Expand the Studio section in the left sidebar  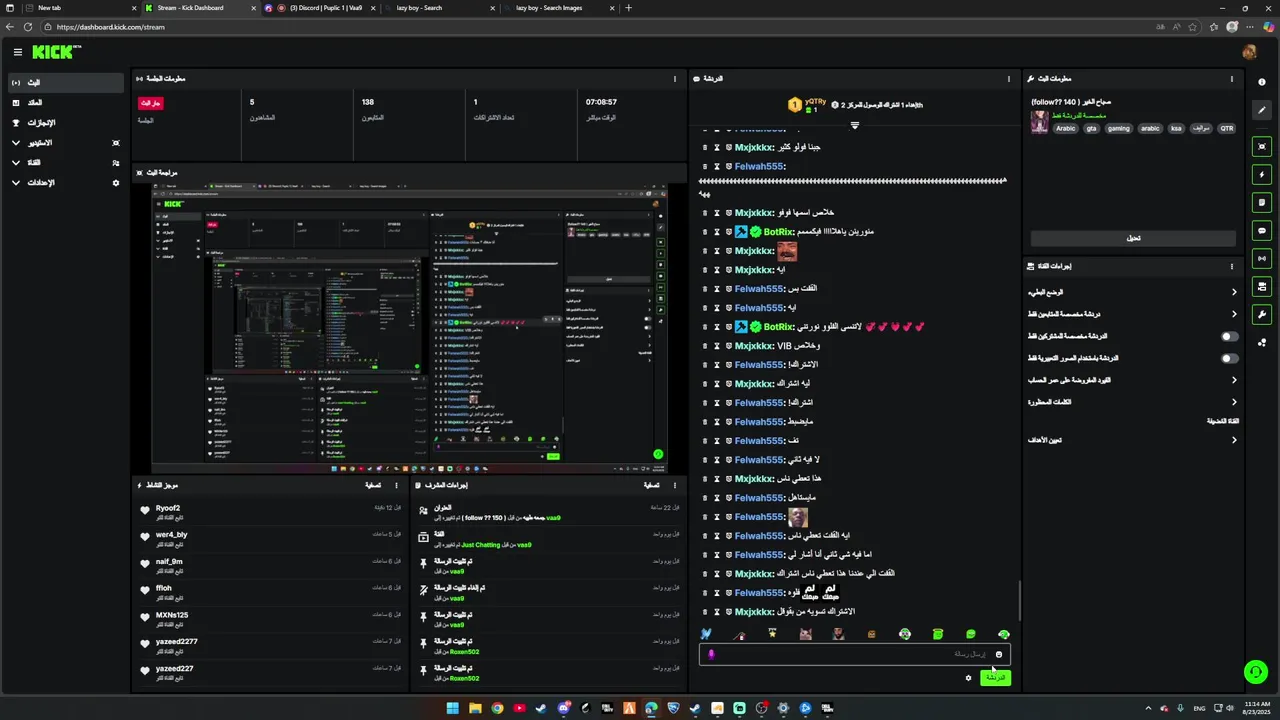pyautogui.click(x=15, y=143)
